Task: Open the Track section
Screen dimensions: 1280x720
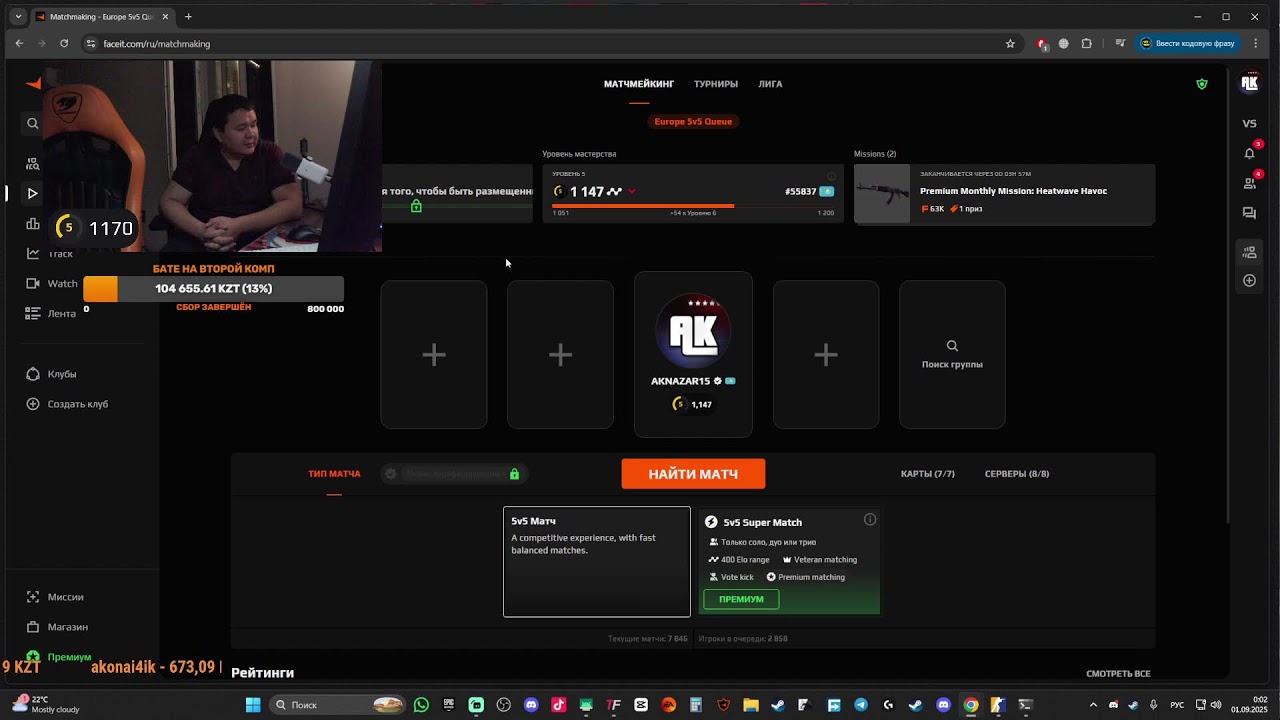Action: pos(49,253)
